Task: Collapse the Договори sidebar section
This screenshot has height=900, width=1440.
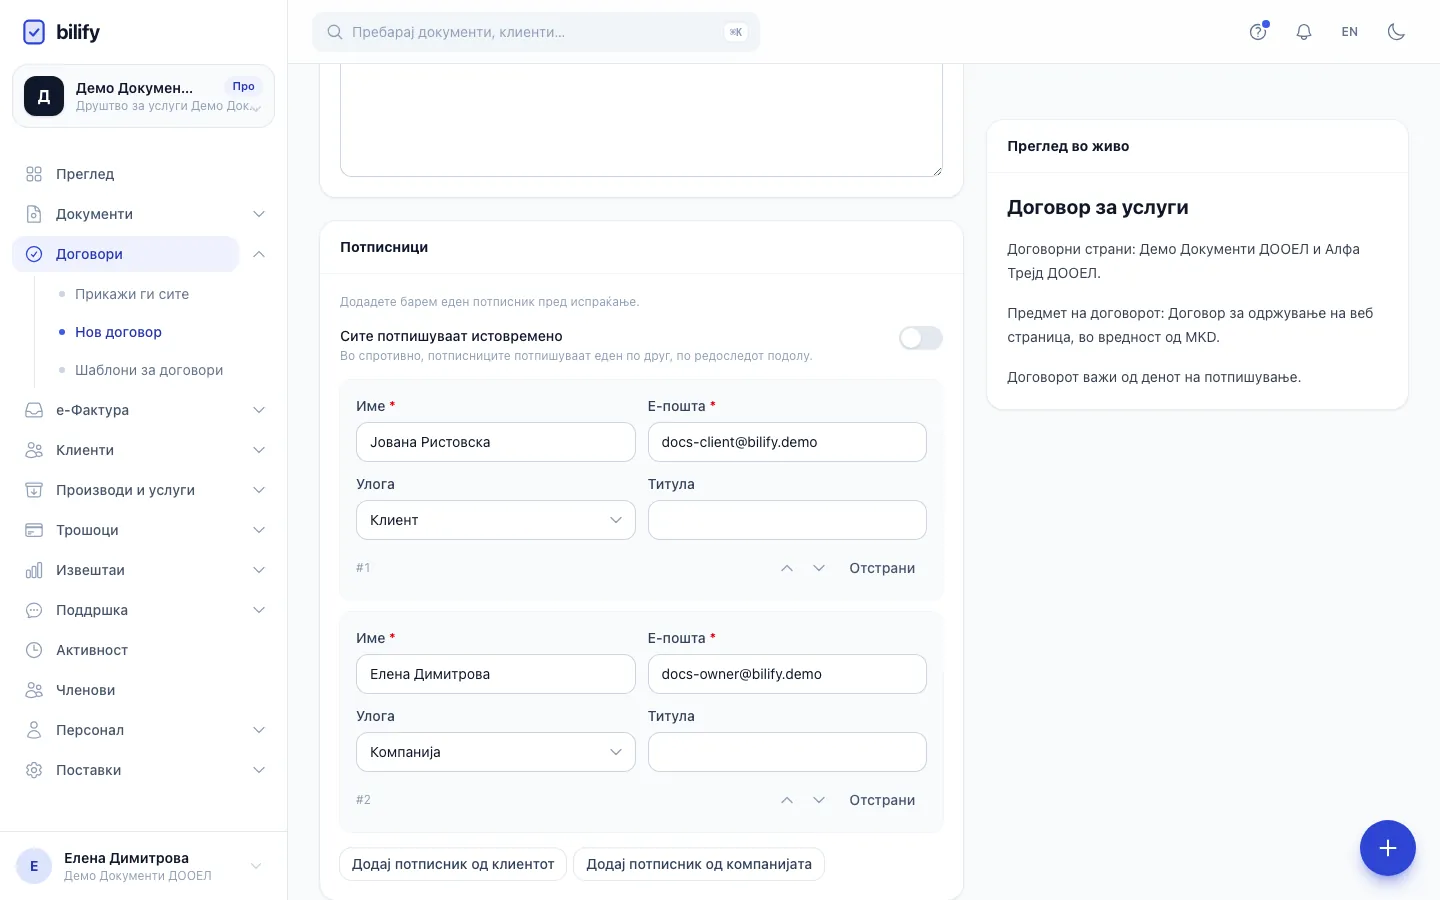Action: click(259, 254)
